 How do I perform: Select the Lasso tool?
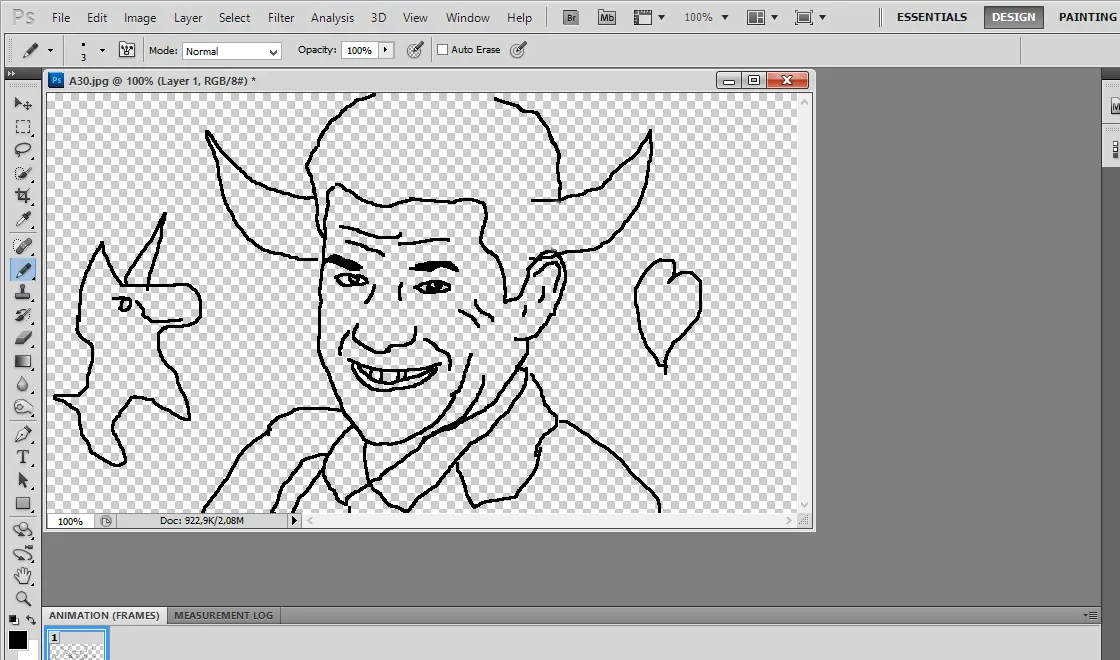22,150
